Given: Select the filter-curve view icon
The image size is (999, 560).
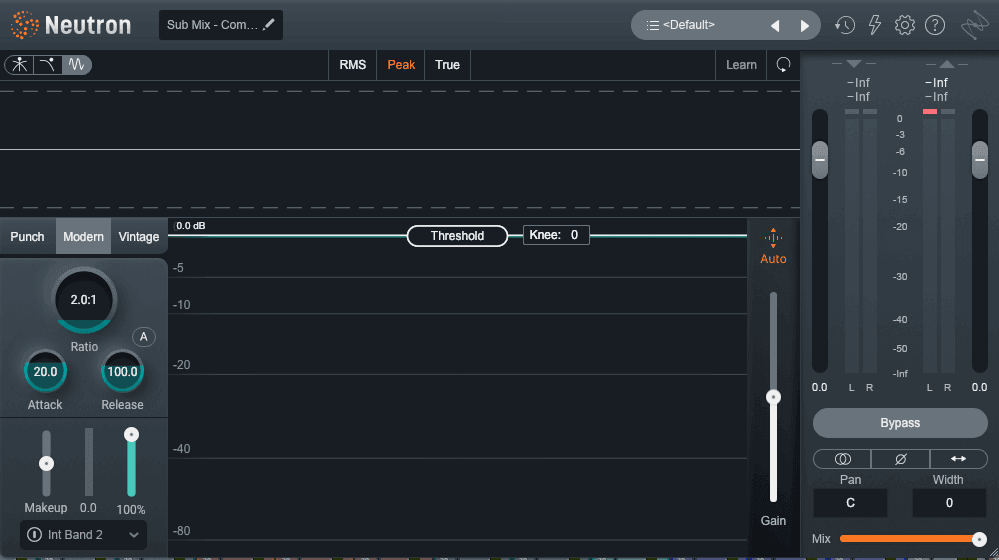Looking at the screenshot, I should [48, 64].
